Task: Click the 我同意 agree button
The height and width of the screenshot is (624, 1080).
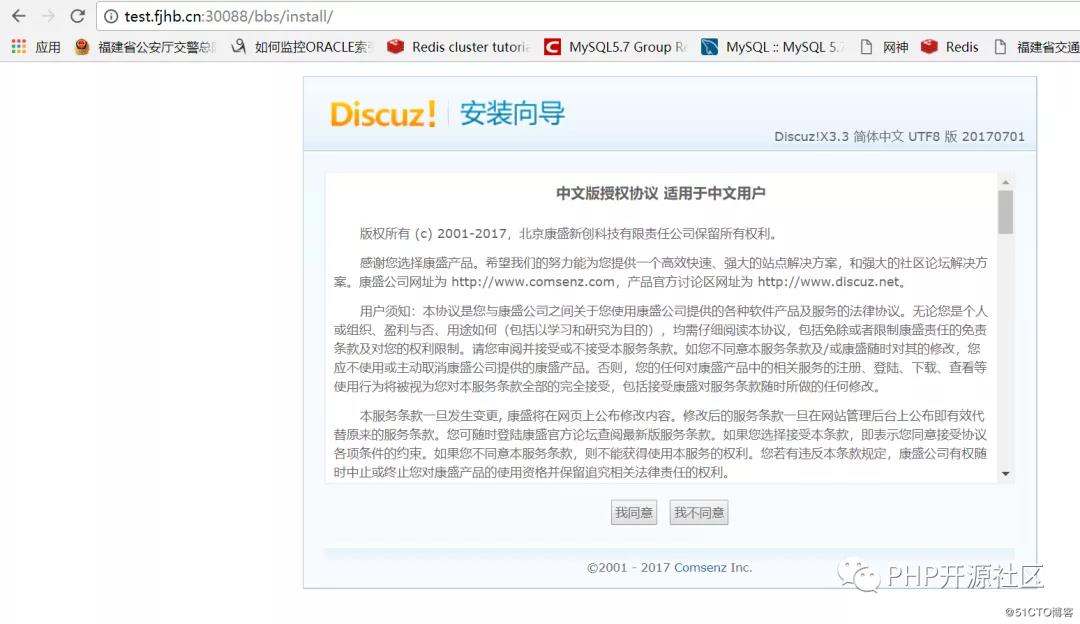Action: [x=634, y=512]
